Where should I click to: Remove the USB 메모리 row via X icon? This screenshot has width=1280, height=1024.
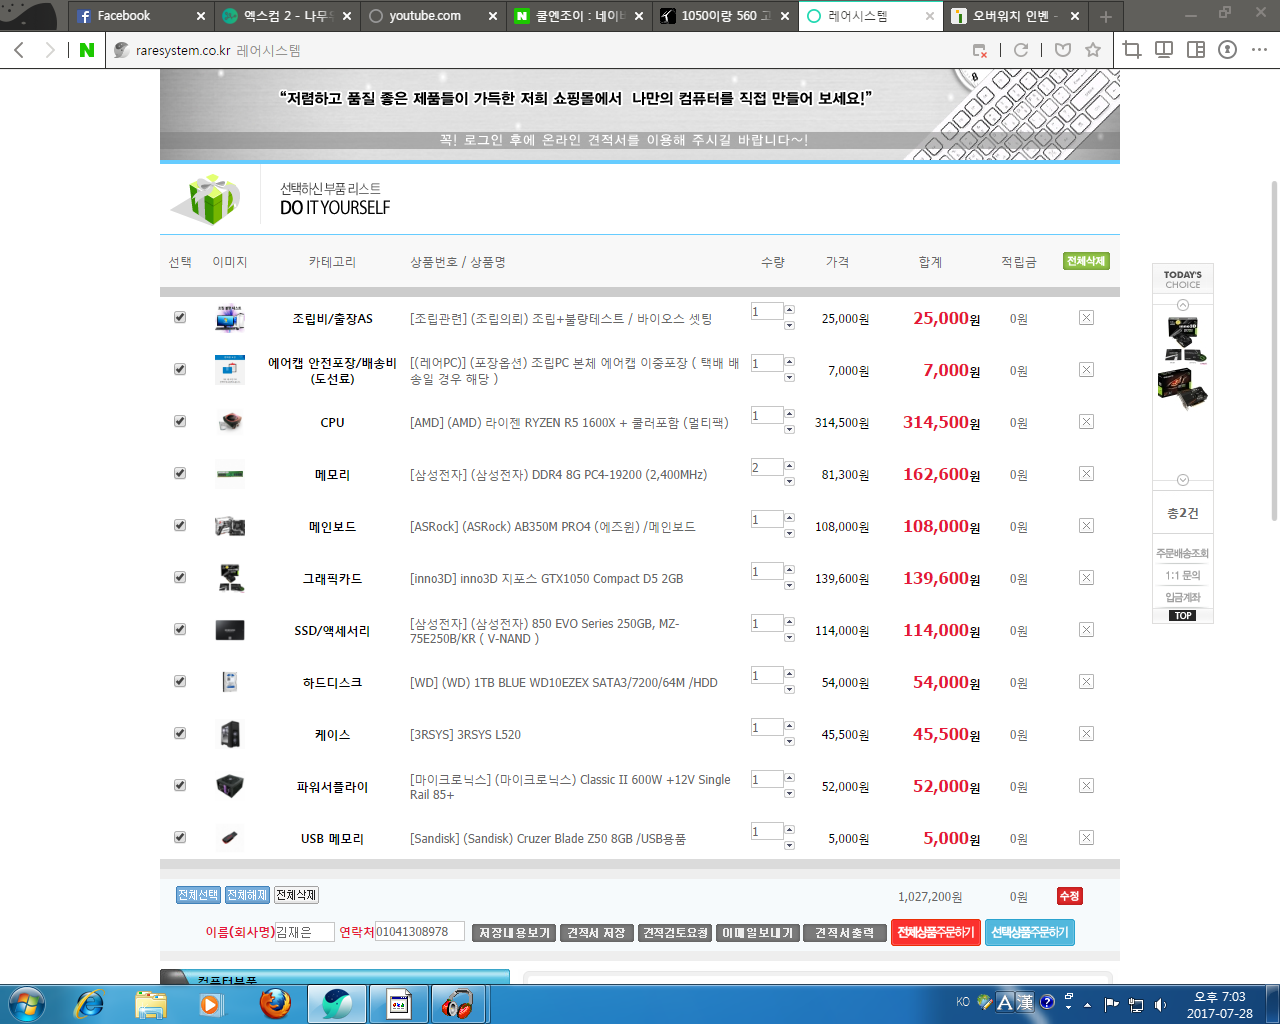pyautogui.click(x=1086, y=838)
